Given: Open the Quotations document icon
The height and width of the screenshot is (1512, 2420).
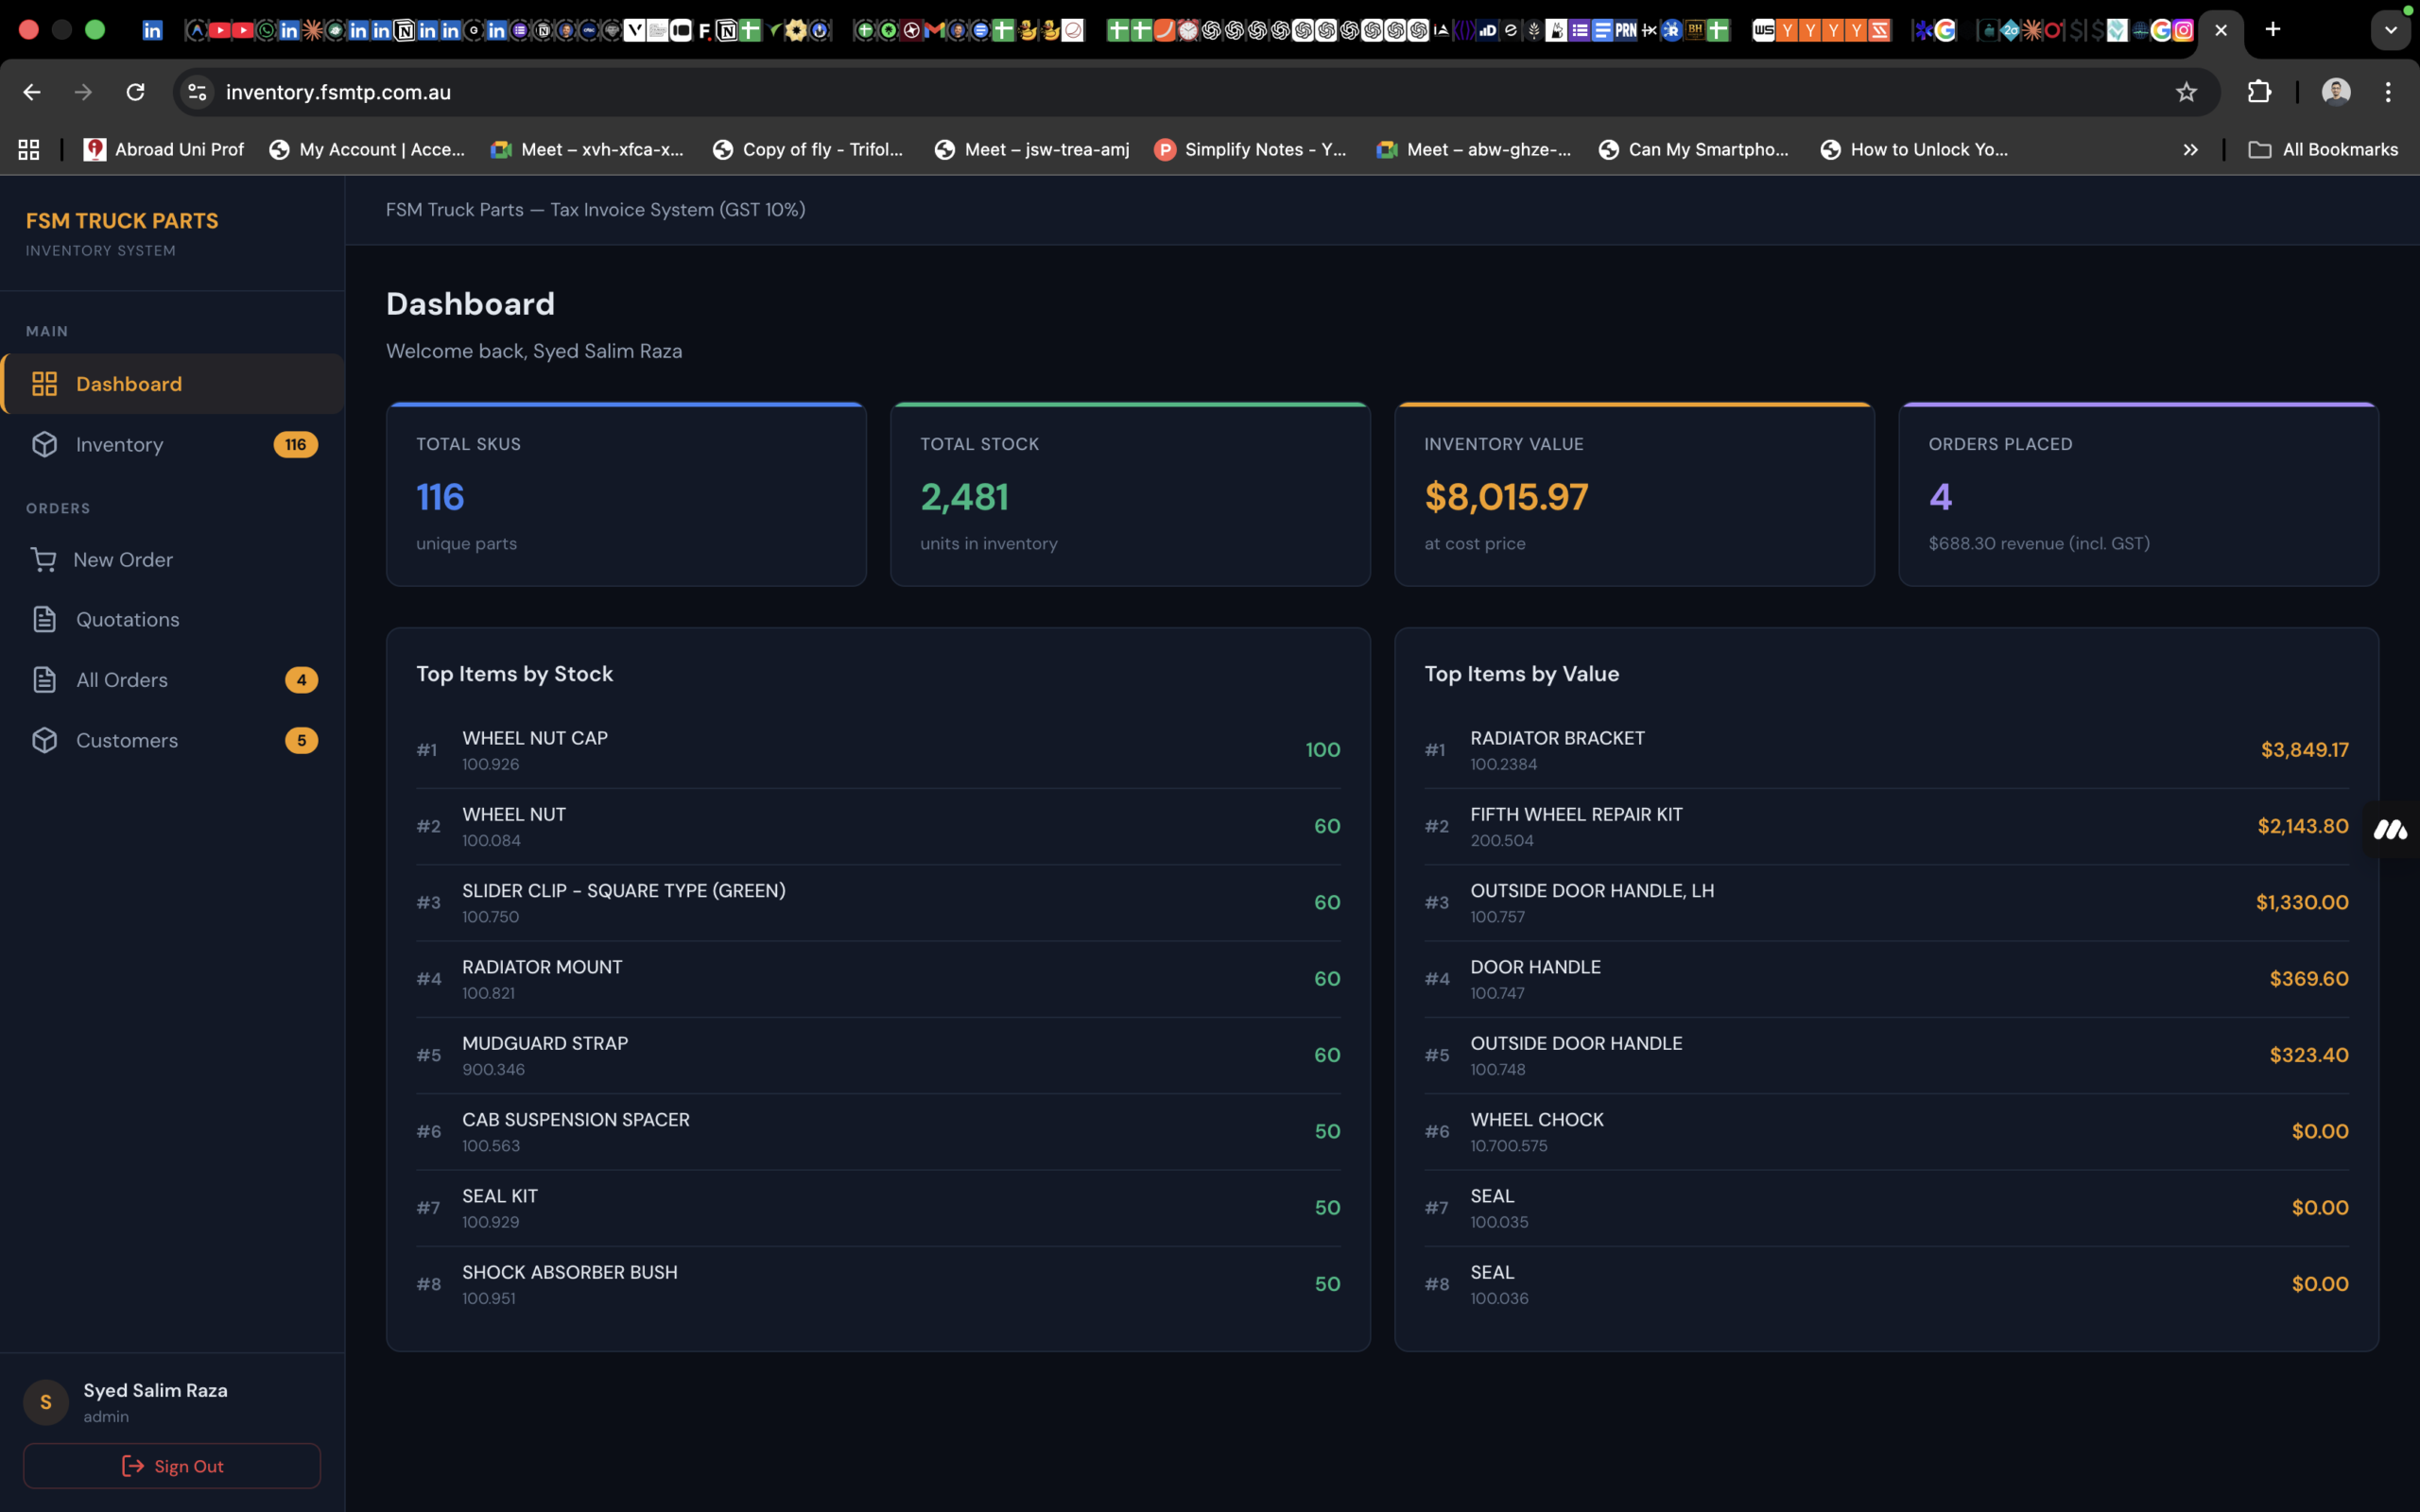Looking at the screenshot, I should coord(44,619).
